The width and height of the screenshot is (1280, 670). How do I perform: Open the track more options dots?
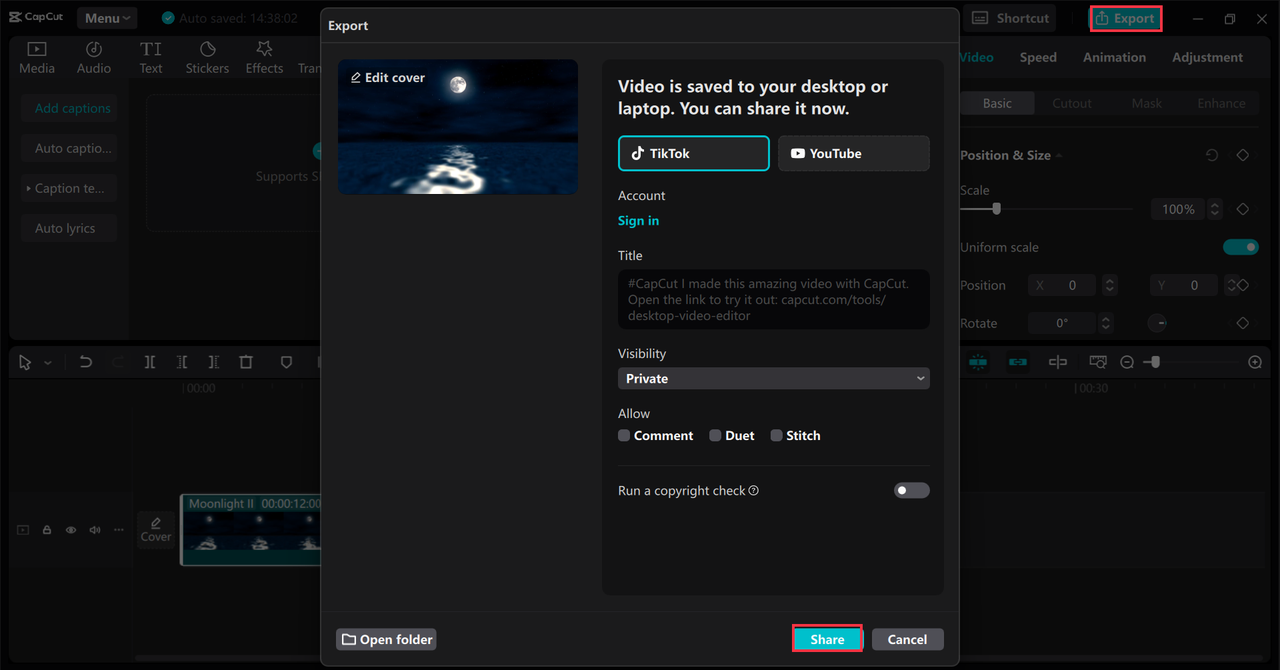[x=119, y=530]
